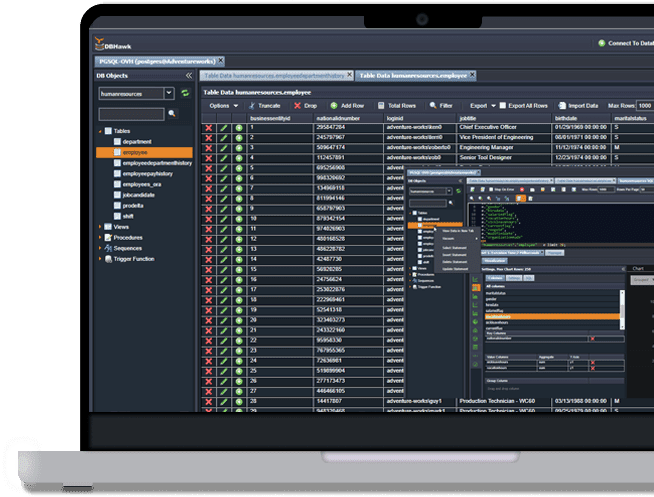Click the search icon beside the object search field
This screenshot has width=654, height=497.
(172, 114)
